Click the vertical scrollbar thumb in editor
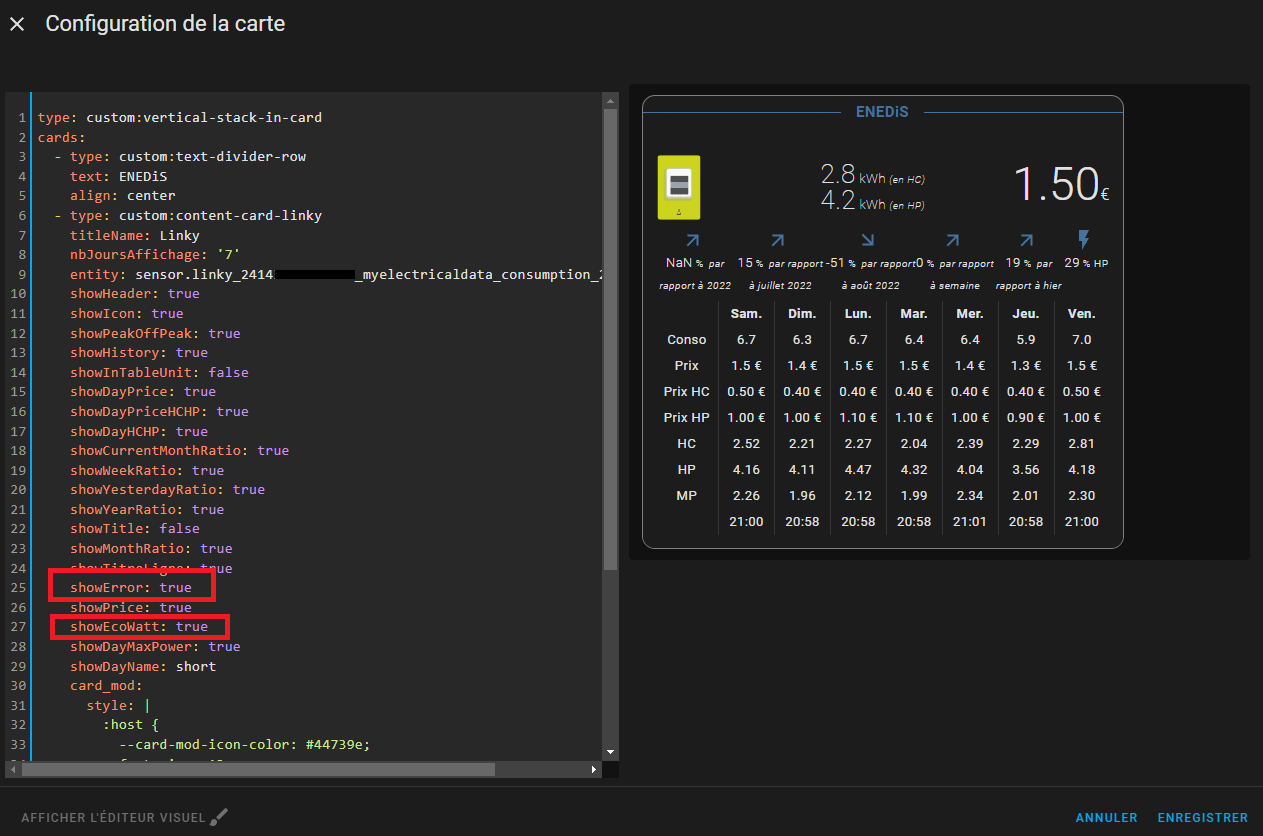The image size is (1263, 836). [x=610, y=340]
